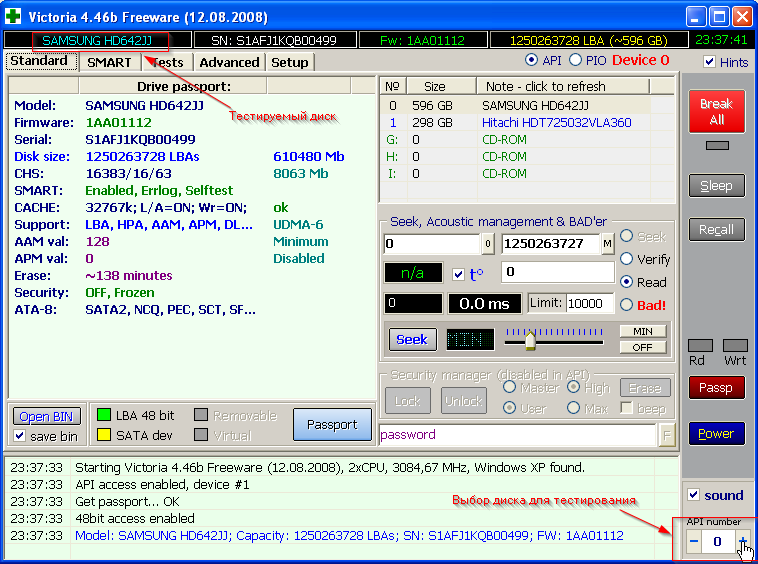Viewport: 758px width, 564px height.
Task: Select the G: CD-ROM row
Action: point(527,139)
